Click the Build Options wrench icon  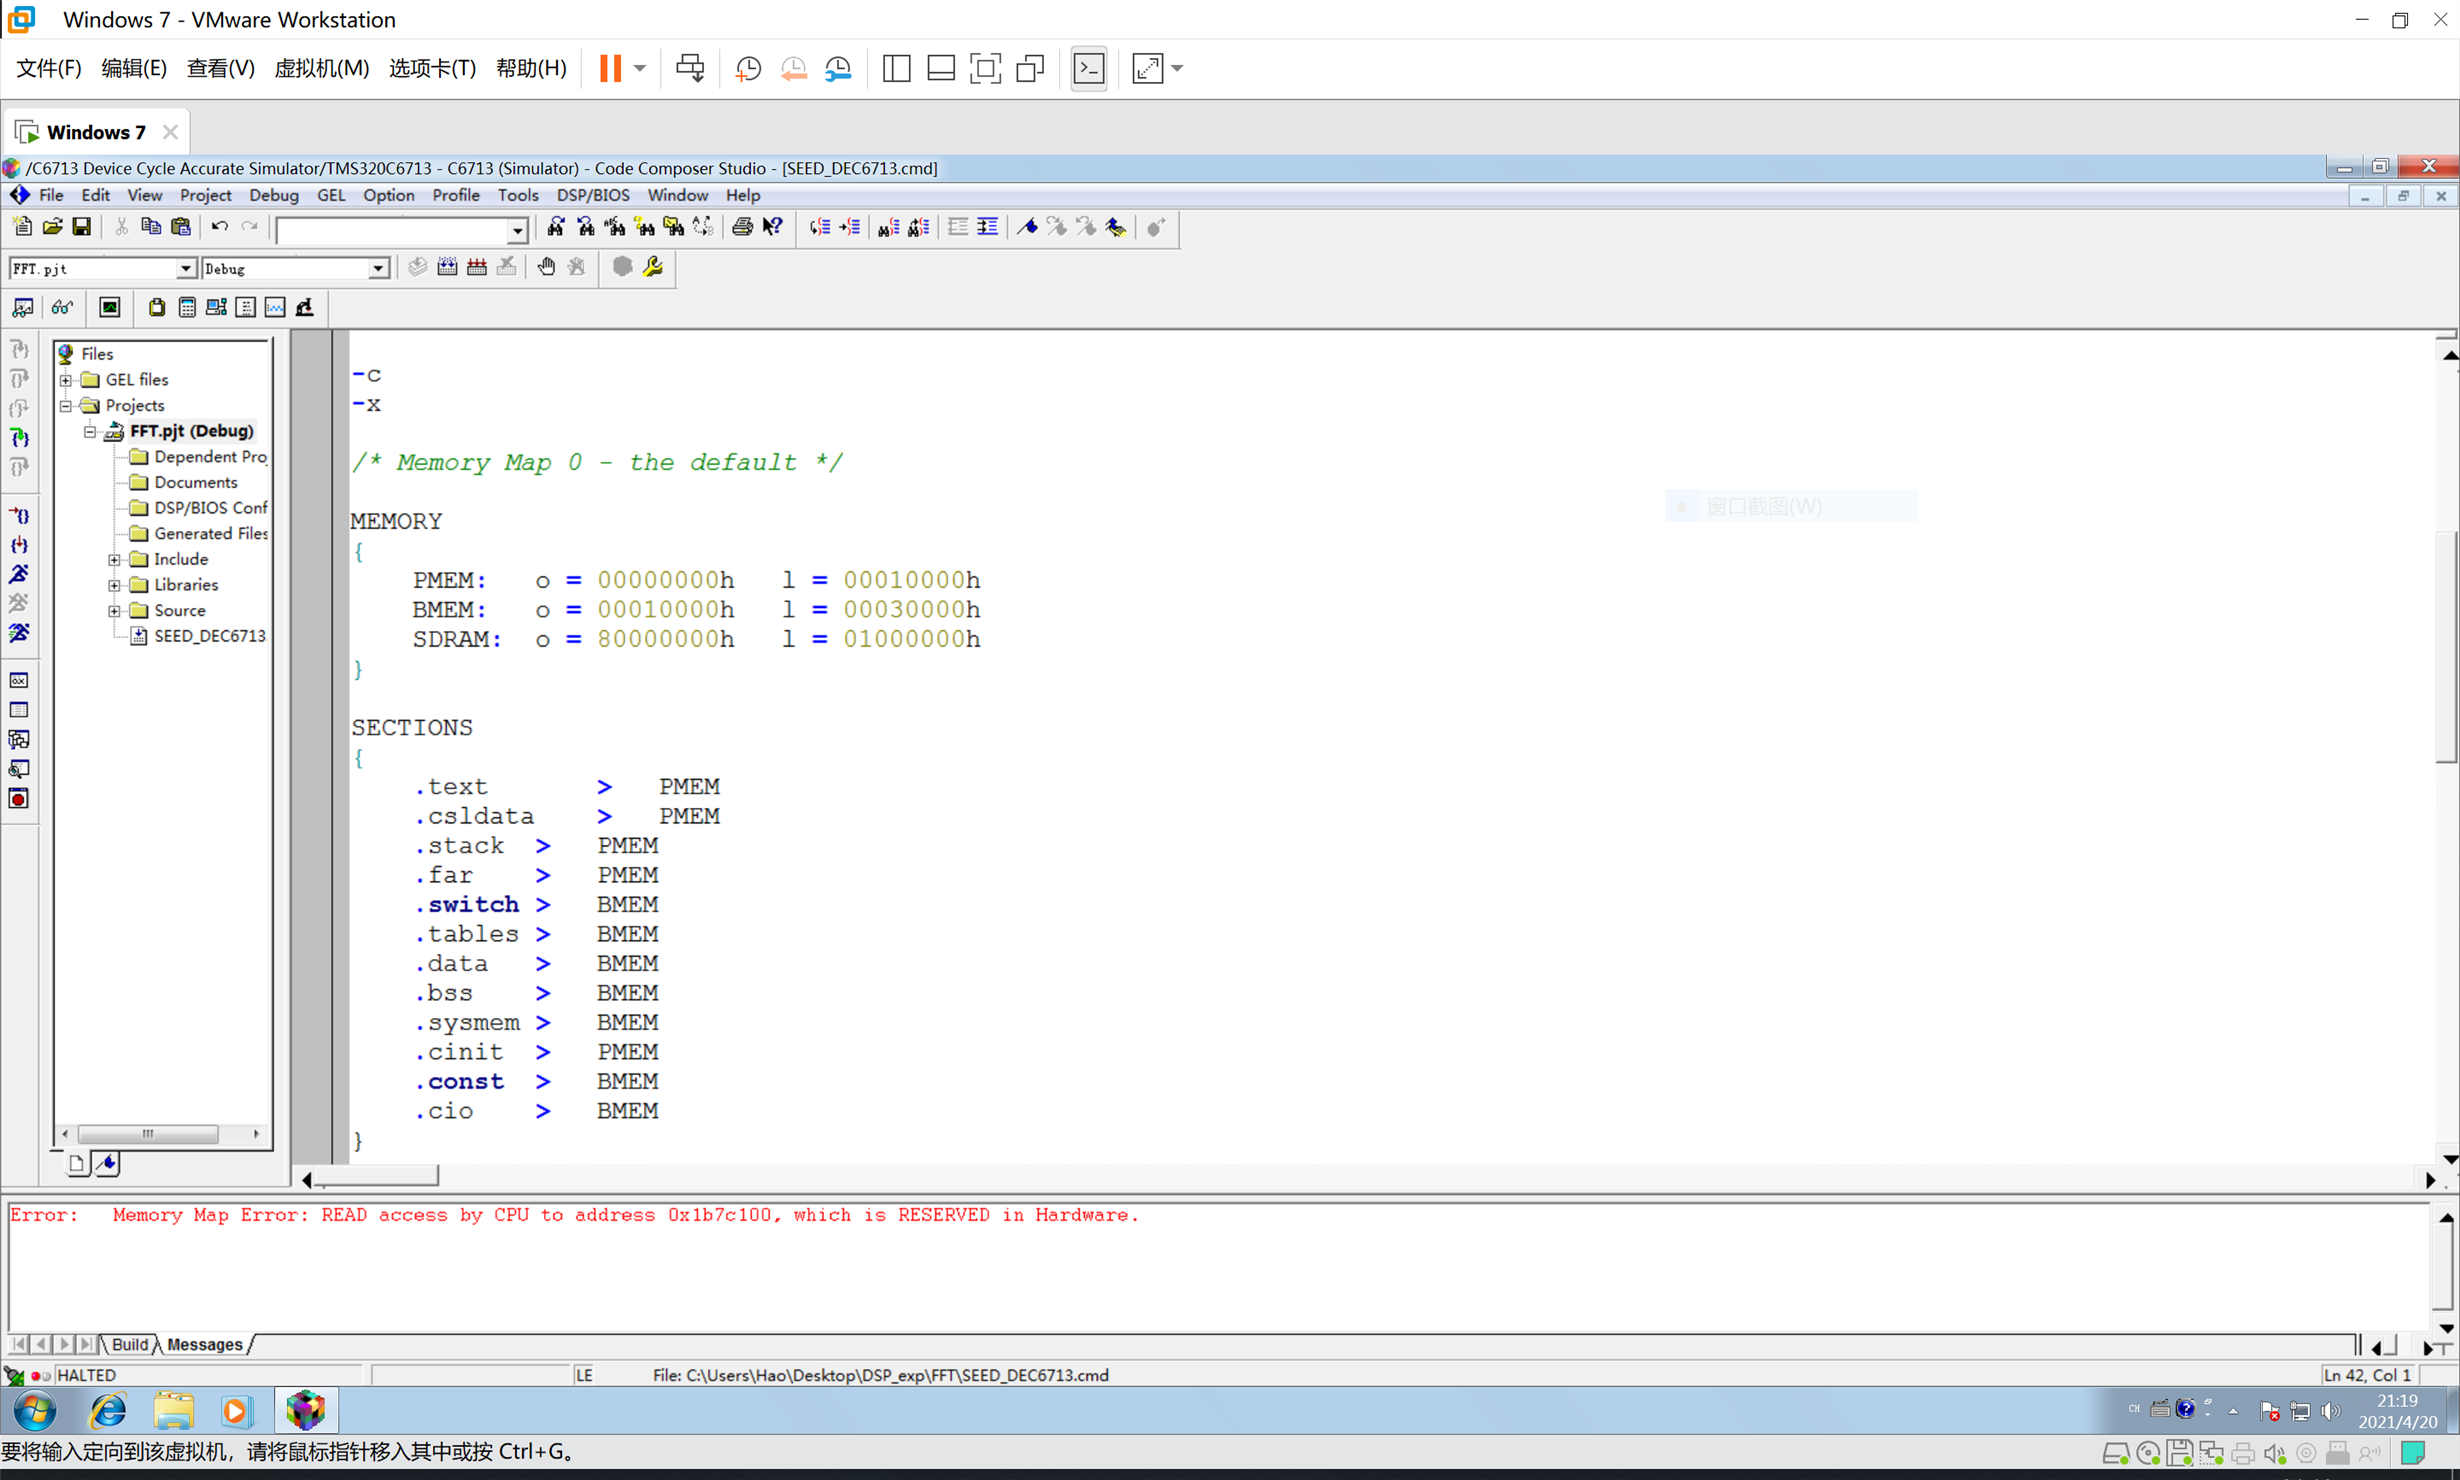[x=653, y=267]
